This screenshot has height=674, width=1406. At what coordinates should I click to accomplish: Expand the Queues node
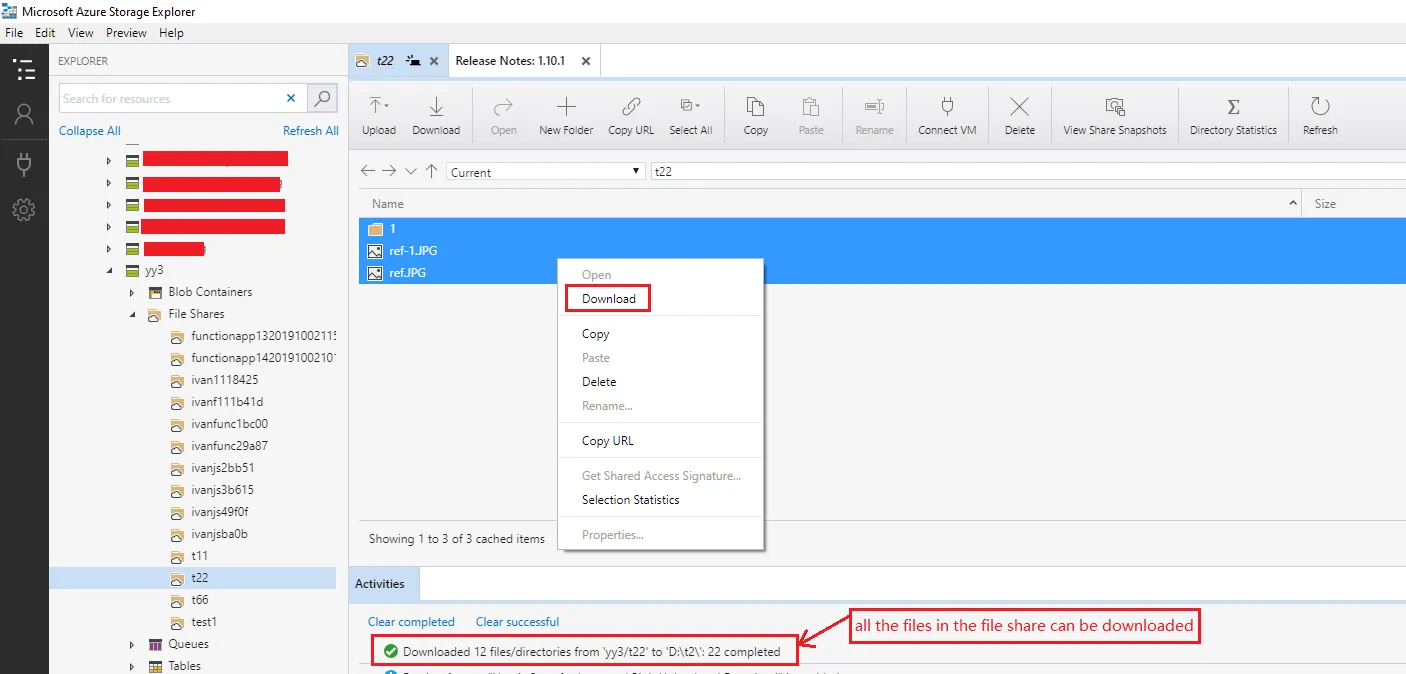point(132,644)
